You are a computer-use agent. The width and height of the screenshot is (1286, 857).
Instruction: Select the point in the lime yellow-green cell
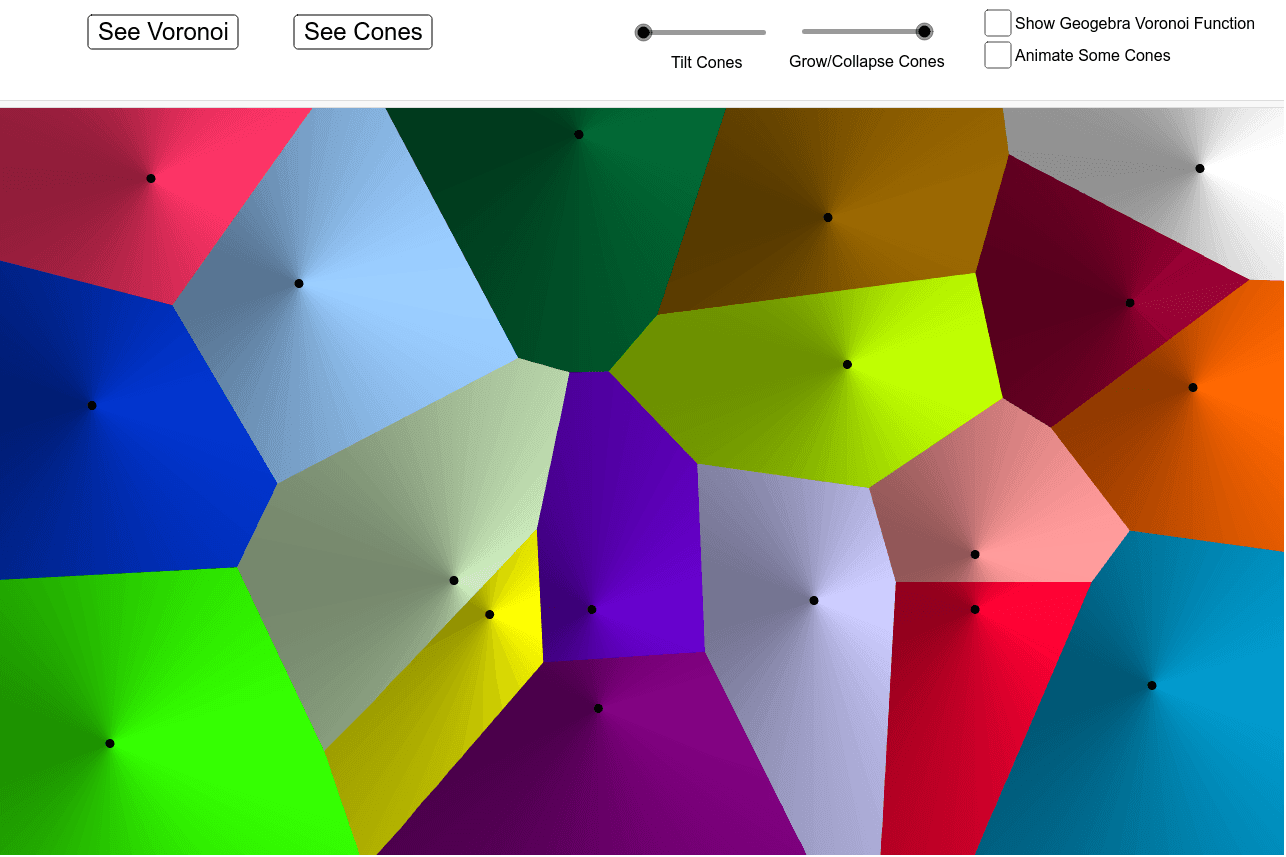[x=847, y=365]
